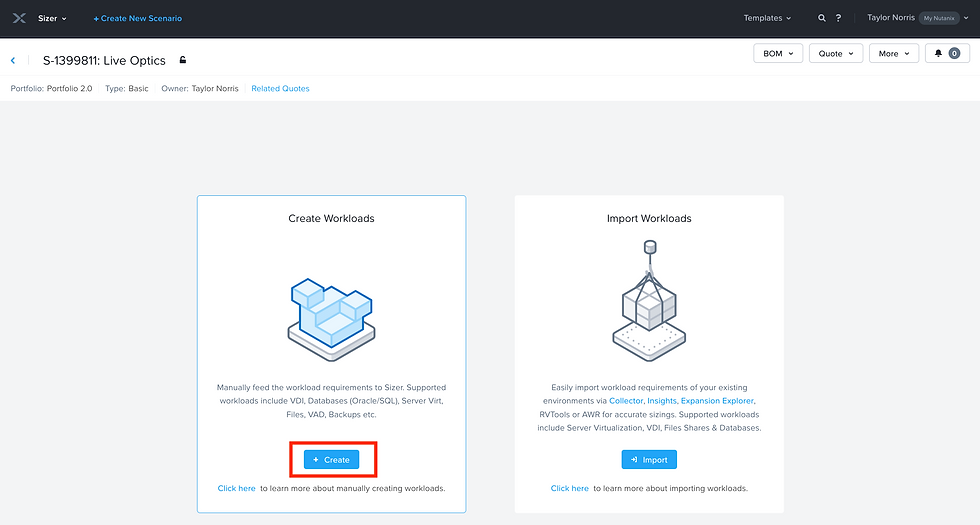Viewport: 980px width, 525px height.
Task: Click the Type: Basic label
Action: coord(127,89)
